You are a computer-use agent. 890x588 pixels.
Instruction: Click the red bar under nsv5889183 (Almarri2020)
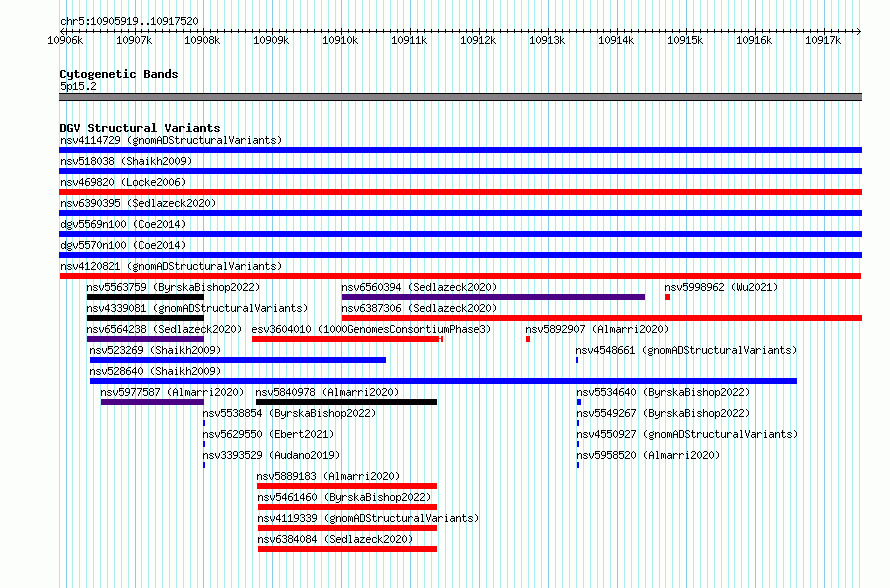pos(347,486)
